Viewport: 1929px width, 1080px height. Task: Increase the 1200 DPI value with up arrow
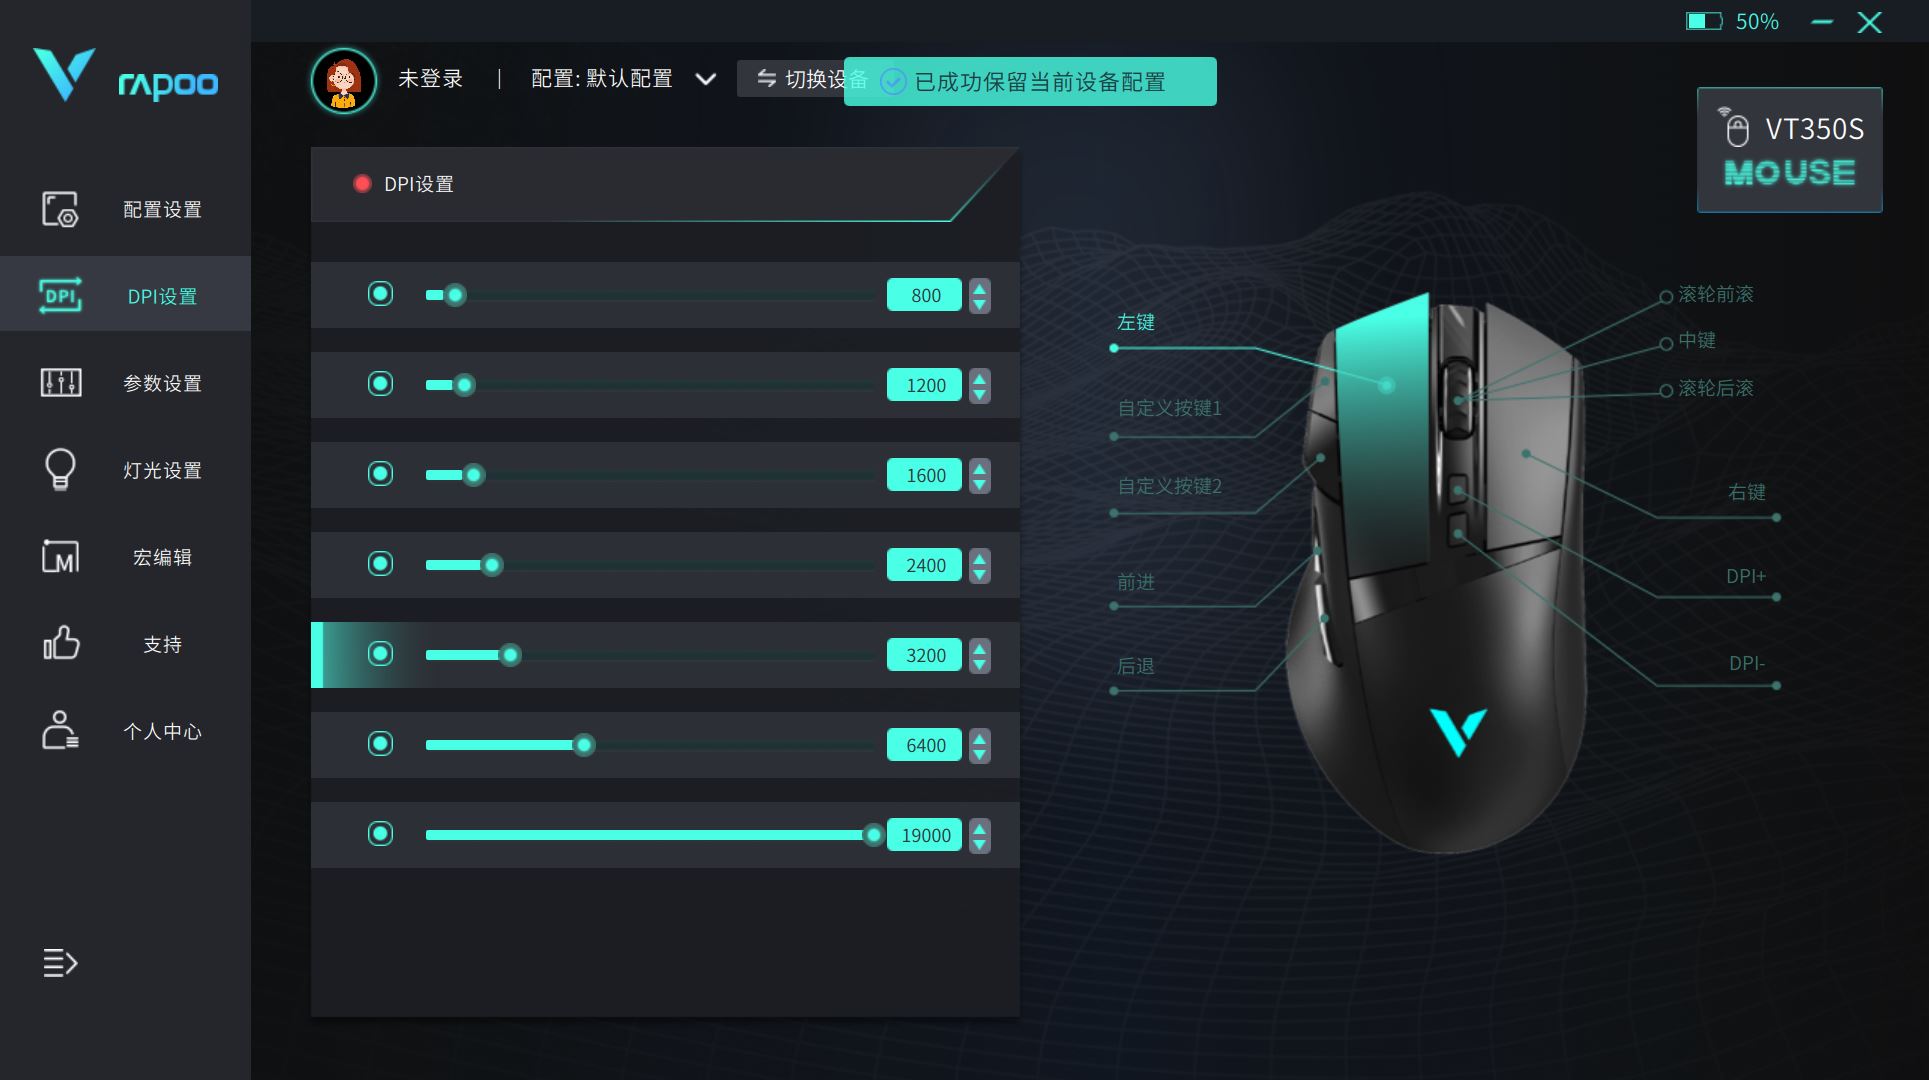(x=980, y=377)
